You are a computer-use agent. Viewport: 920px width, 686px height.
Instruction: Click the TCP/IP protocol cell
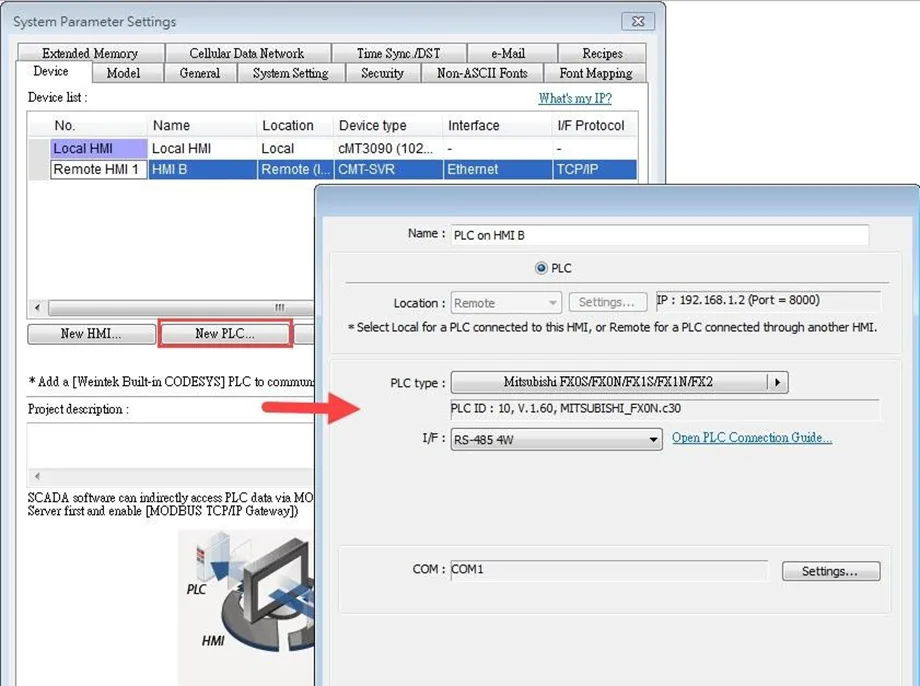point(595,170)
